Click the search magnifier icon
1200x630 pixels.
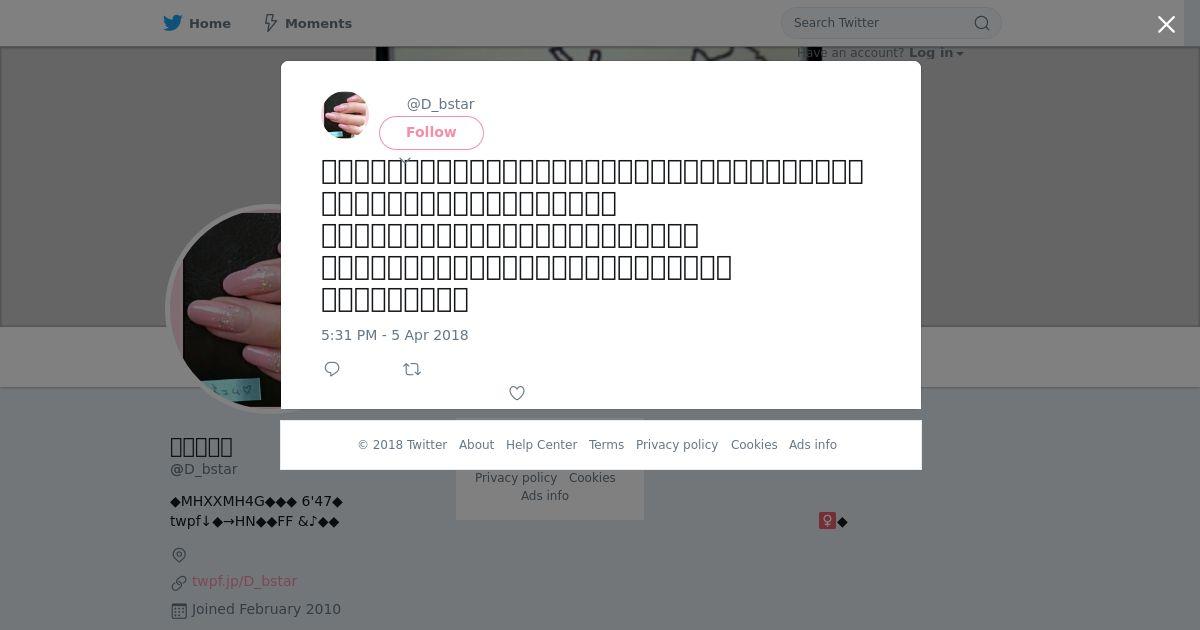coord(982,23)
